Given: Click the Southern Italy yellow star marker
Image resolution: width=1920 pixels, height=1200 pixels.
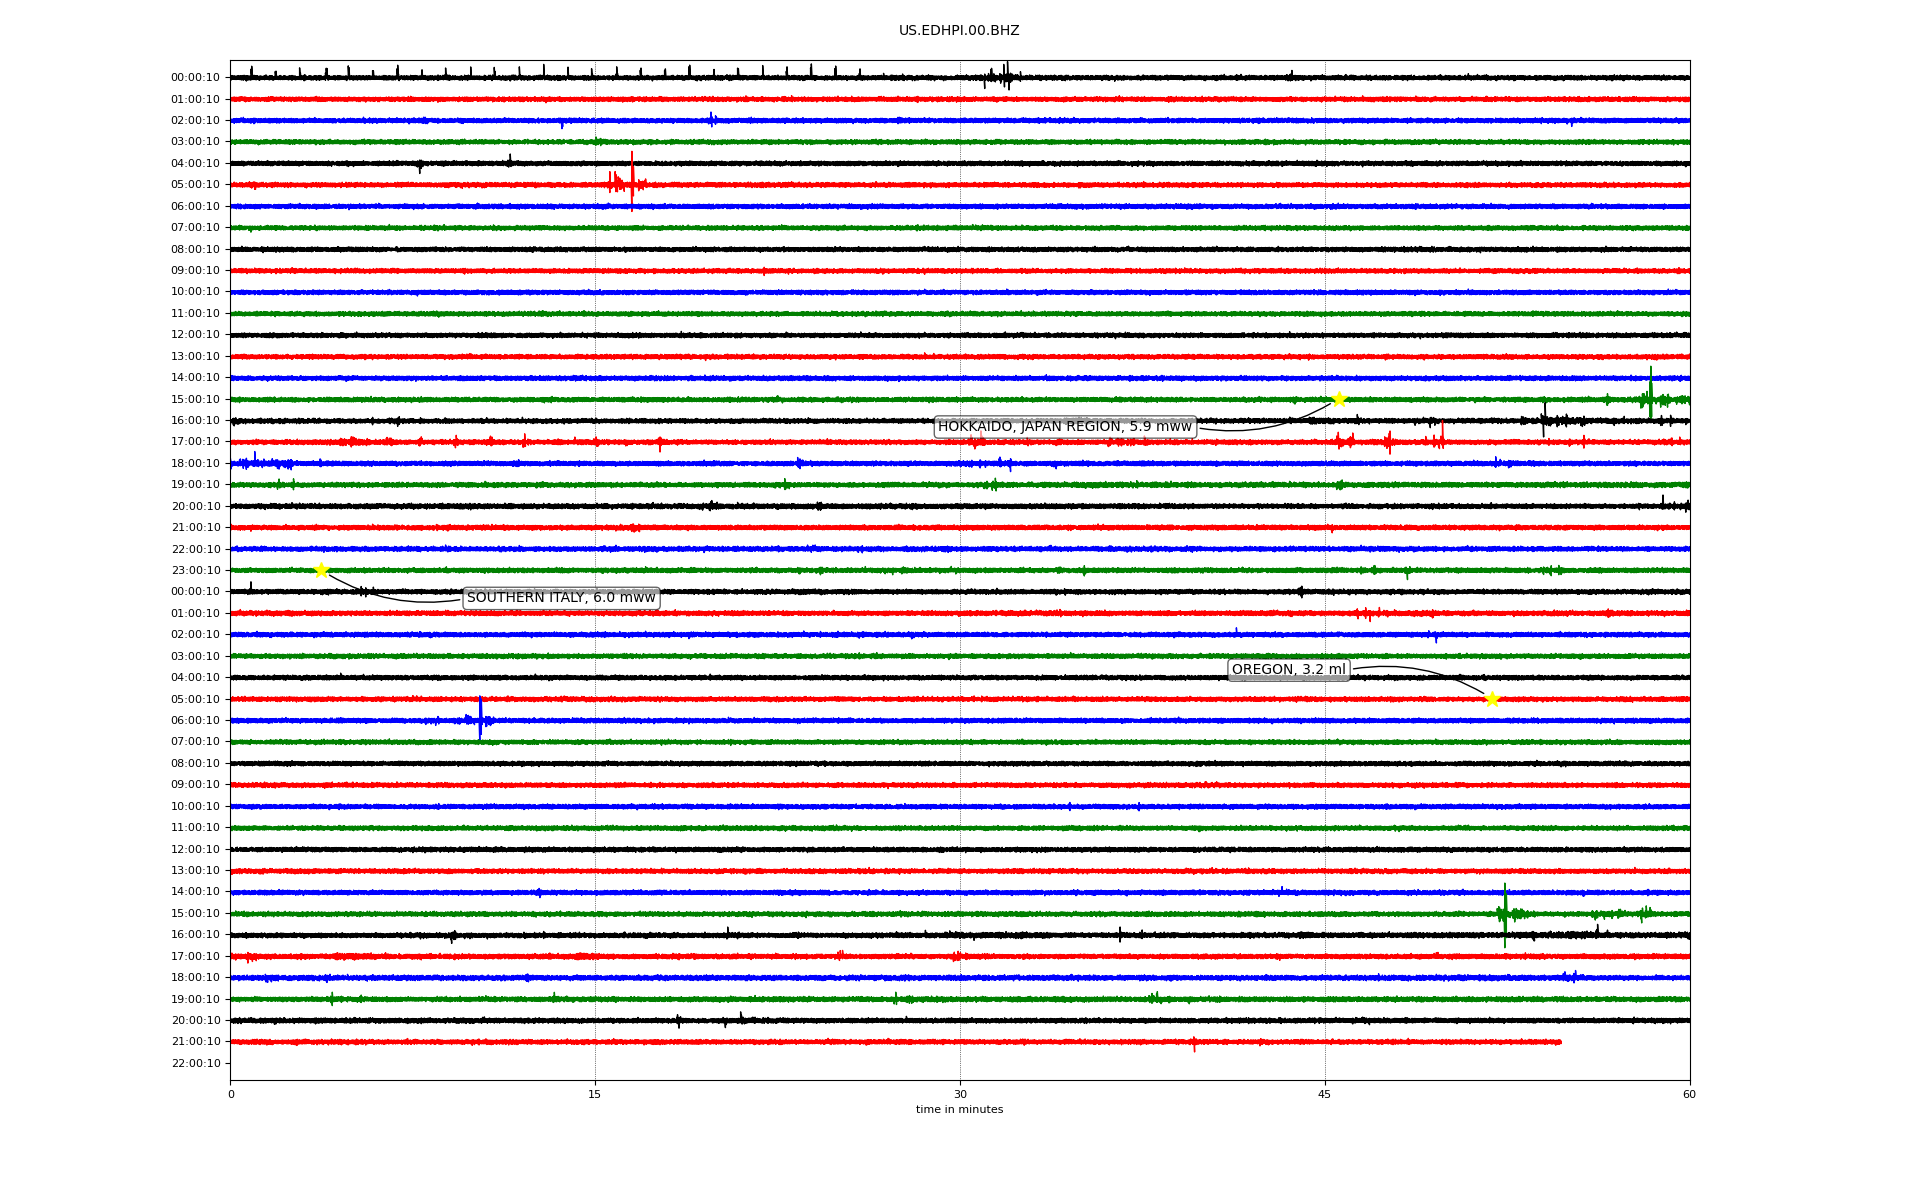Looking at the screenshot, I should [321, 570].
